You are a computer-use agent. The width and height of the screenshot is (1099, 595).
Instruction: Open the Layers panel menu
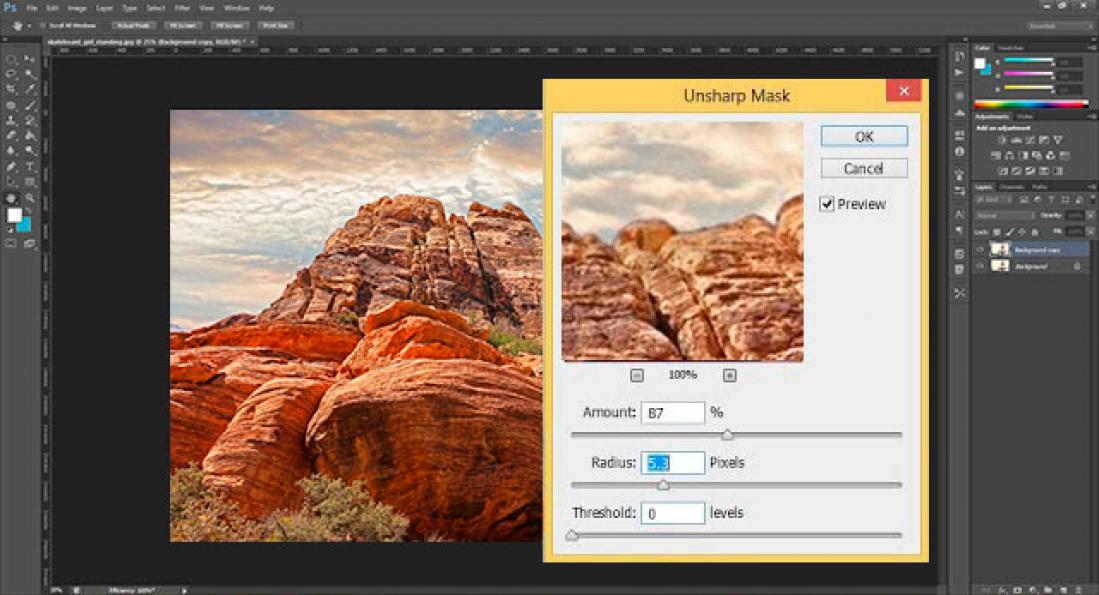[x=1092, y=185]
